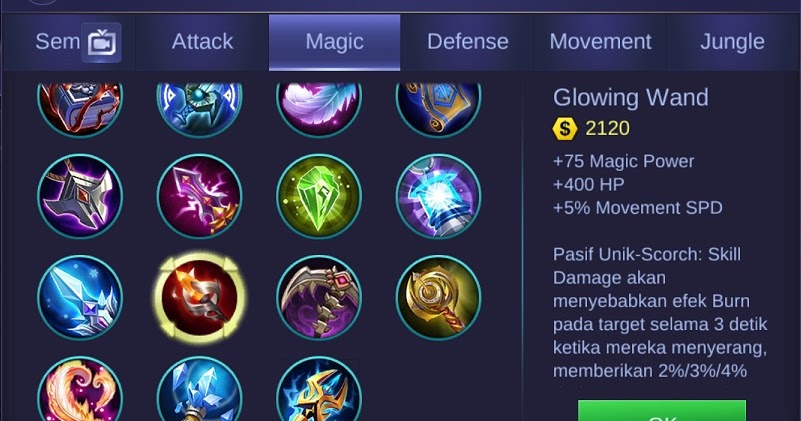Screen dimensions: 801x421
Task: Go to the Jungle tab
Action: tap(732, 42)
